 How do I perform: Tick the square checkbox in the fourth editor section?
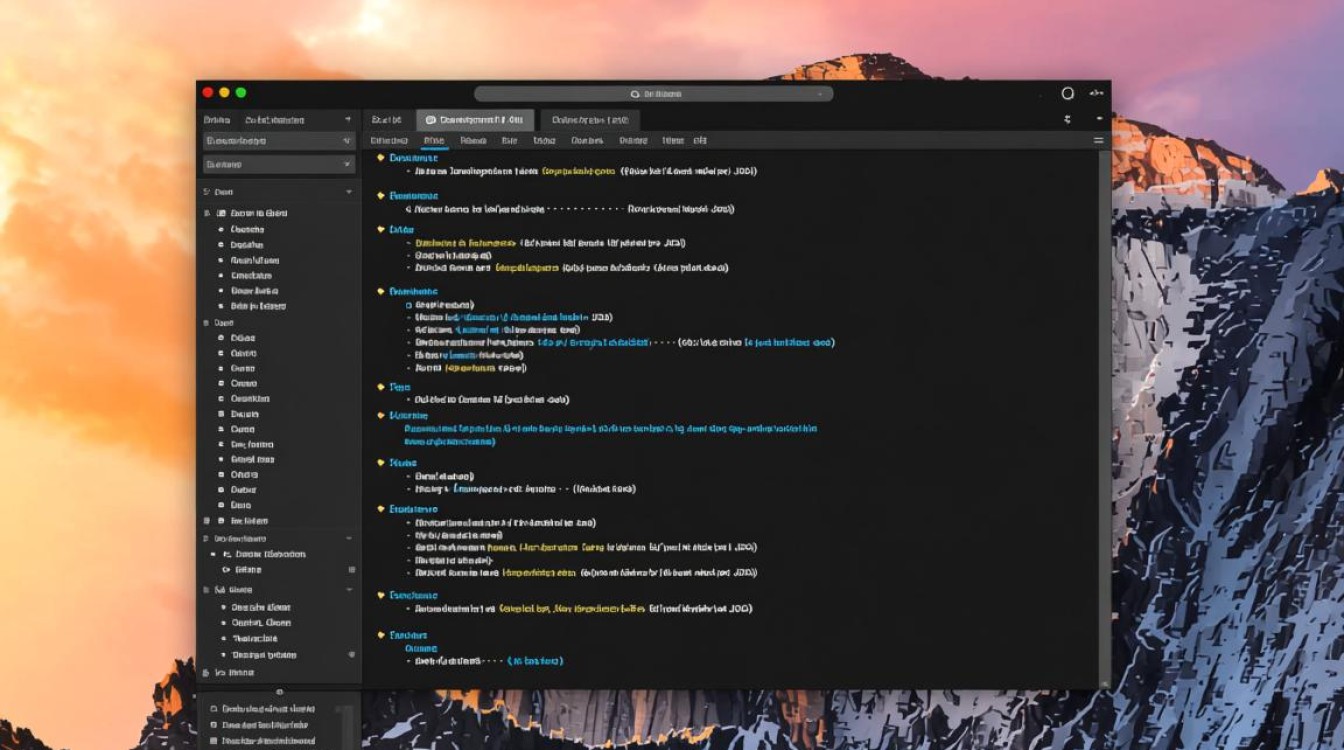[409, 304]
